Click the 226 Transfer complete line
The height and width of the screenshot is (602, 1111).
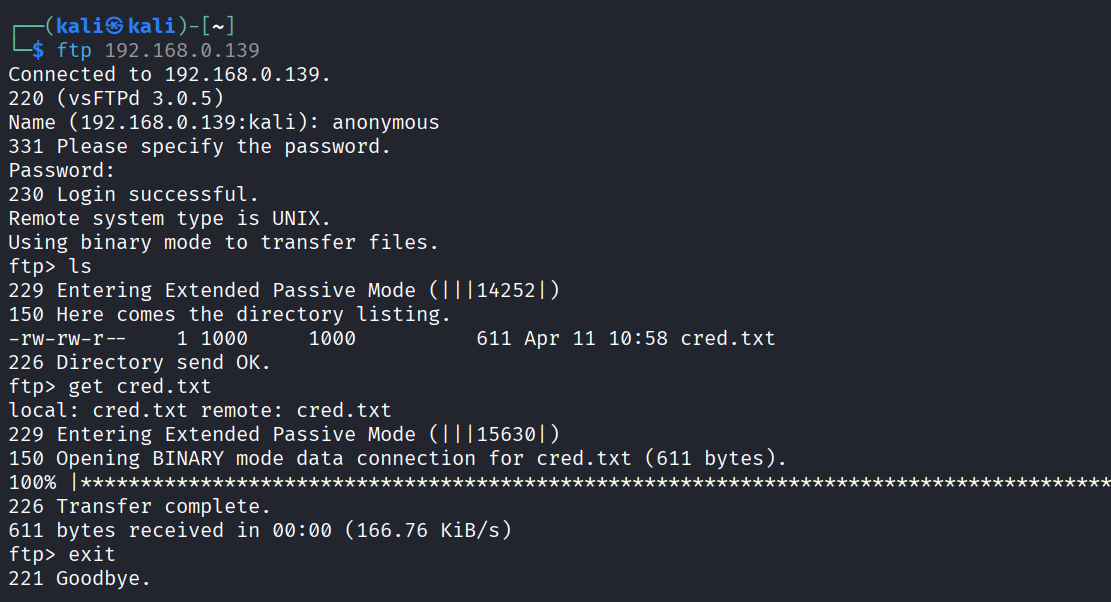140,506
